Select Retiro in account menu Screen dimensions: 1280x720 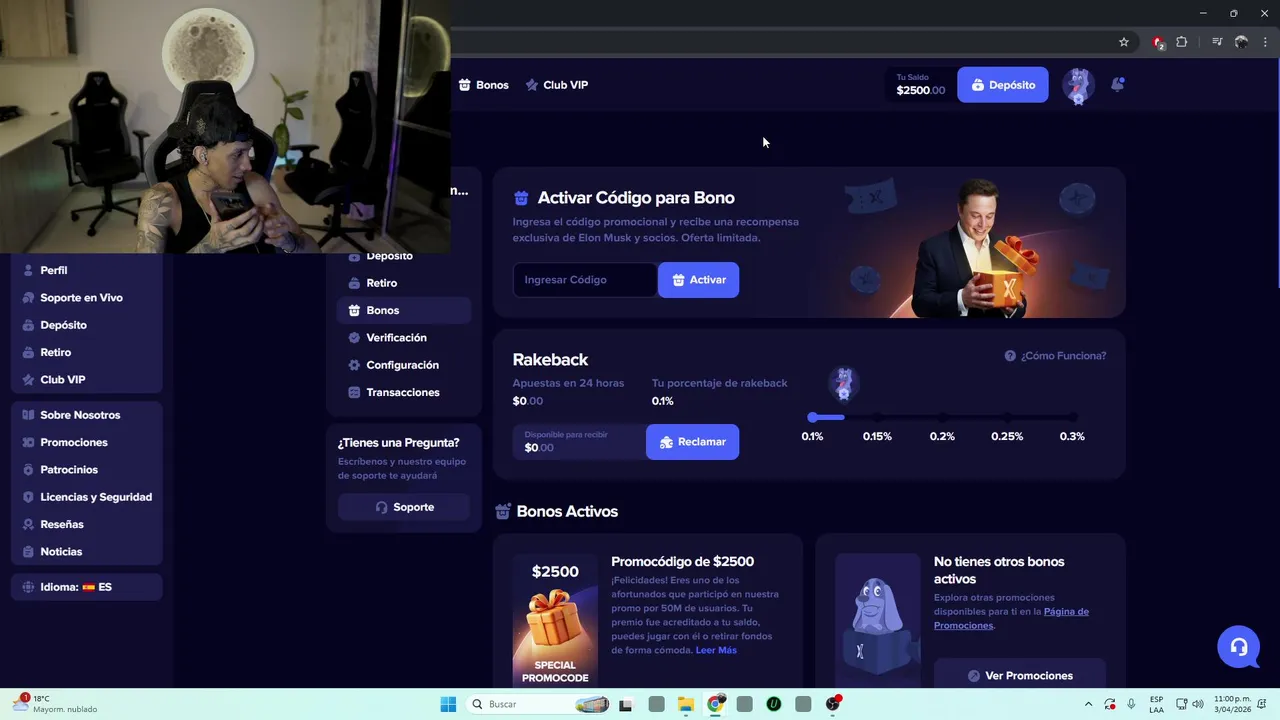click(404, 283)
